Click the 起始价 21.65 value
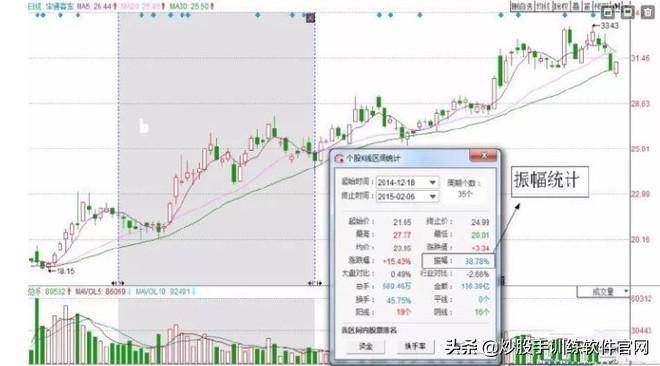This screenshot has height=366, width=660. pyautogui.click(x=402, y=222)
